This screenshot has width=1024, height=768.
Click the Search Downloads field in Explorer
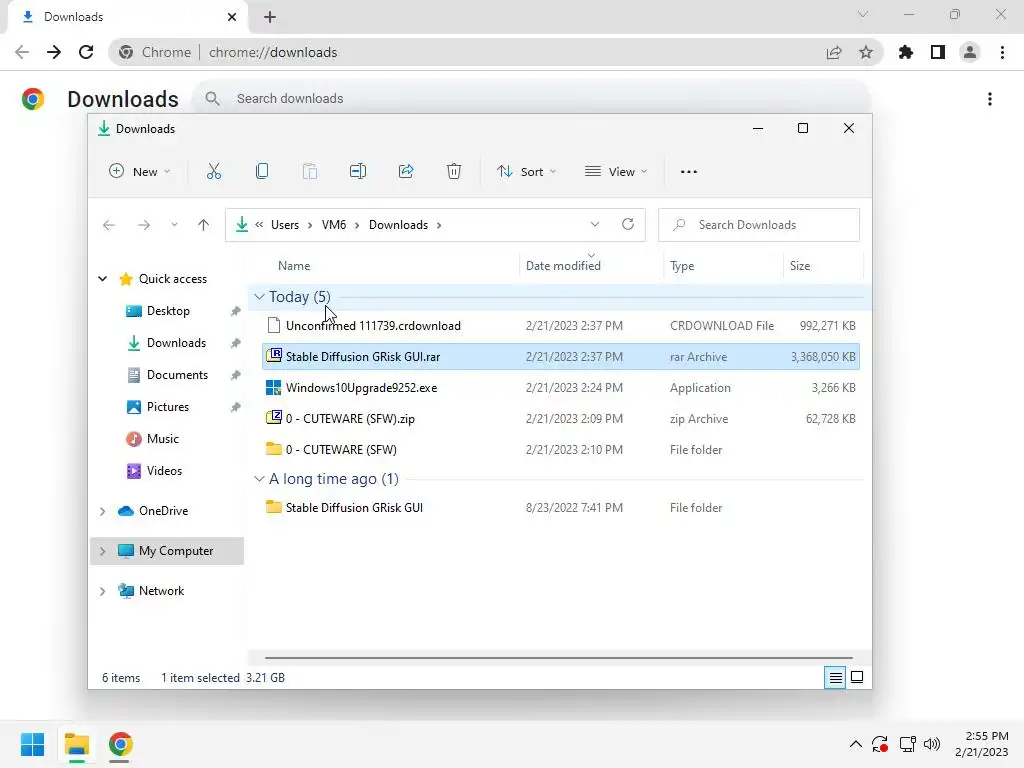759,225
